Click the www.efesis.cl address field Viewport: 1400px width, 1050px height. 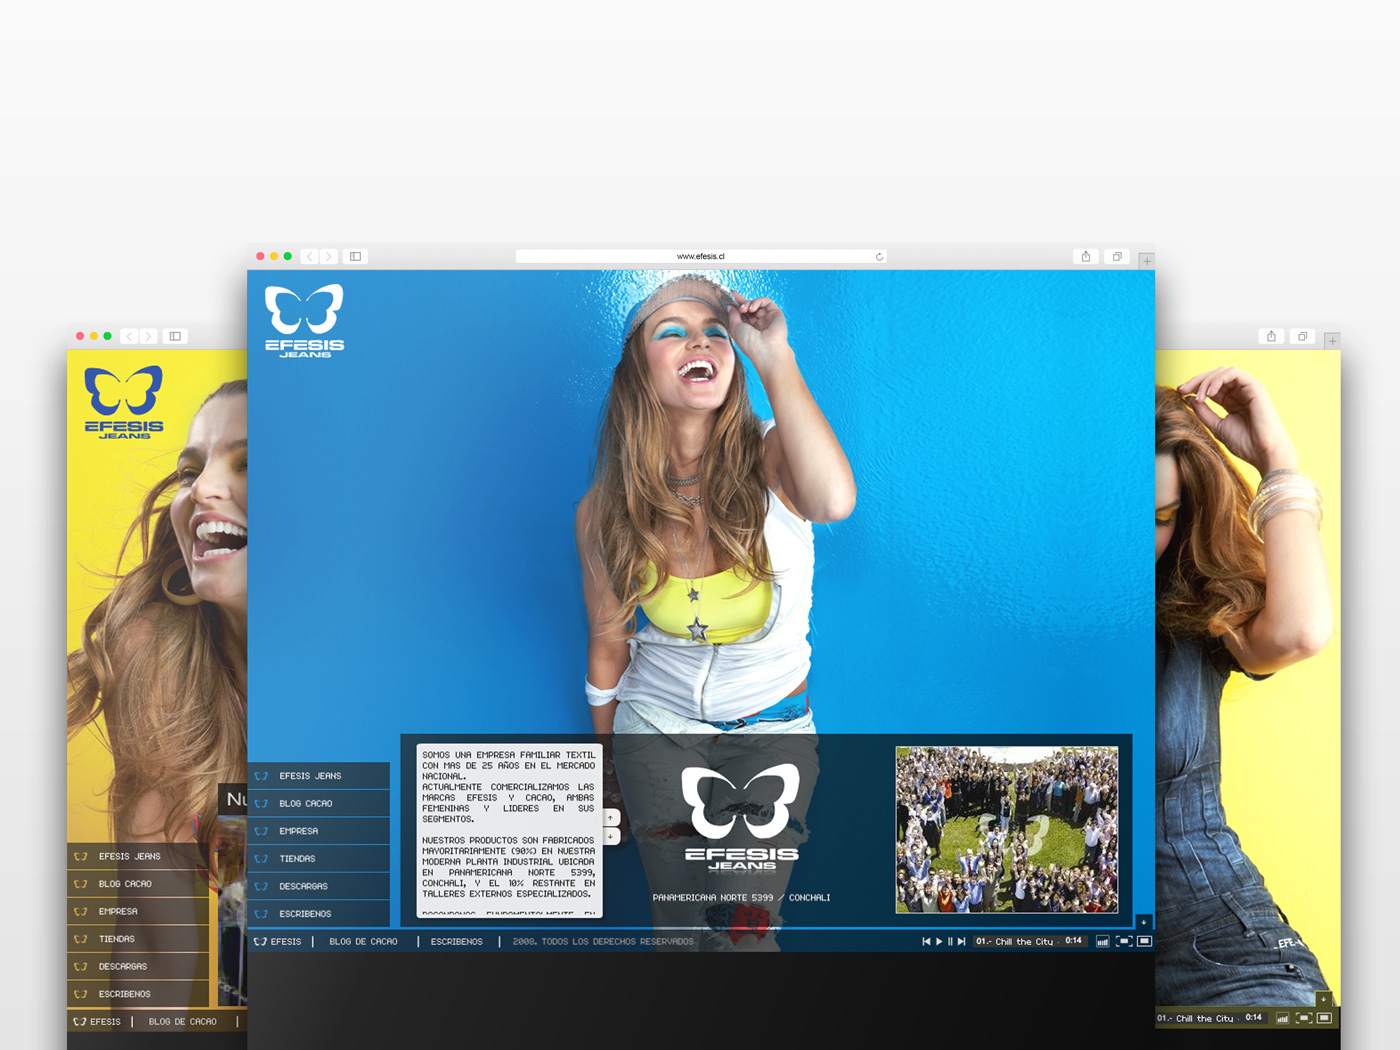(700, 257)
